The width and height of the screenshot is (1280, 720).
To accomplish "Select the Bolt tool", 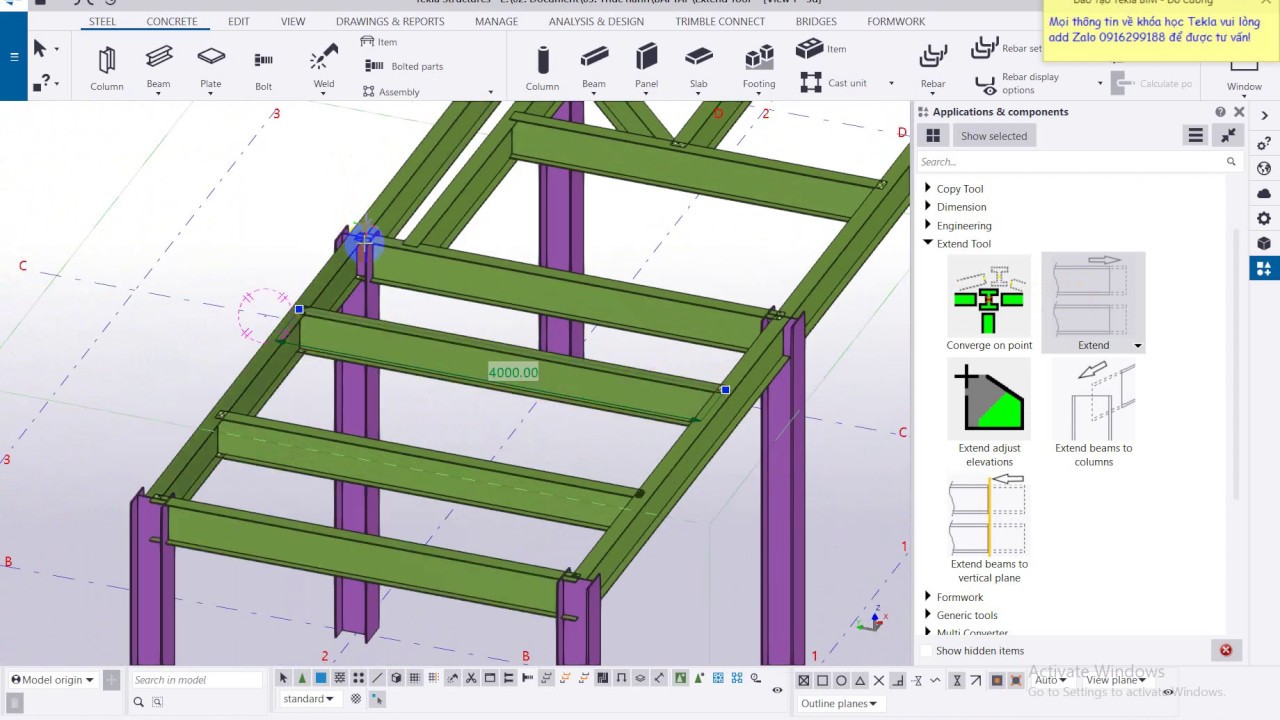I will (x=263, y=69).
